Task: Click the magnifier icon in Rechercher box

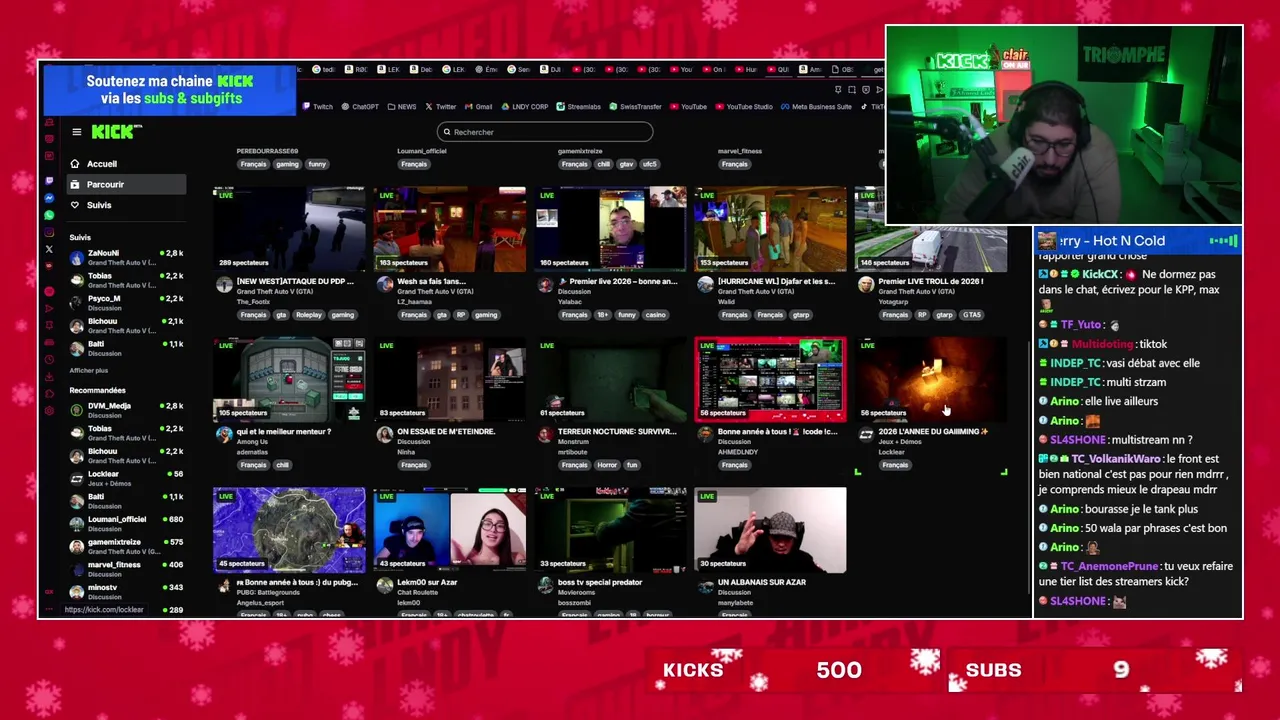Action: pos(447,132)
